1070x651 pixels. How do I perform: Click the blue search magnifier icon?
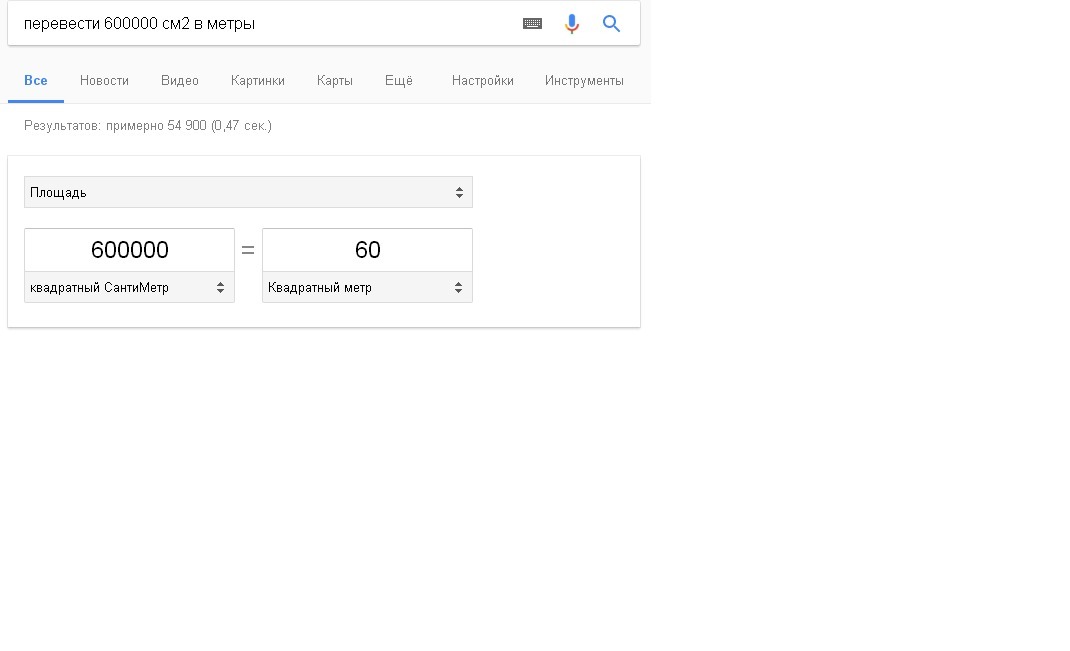612,24
